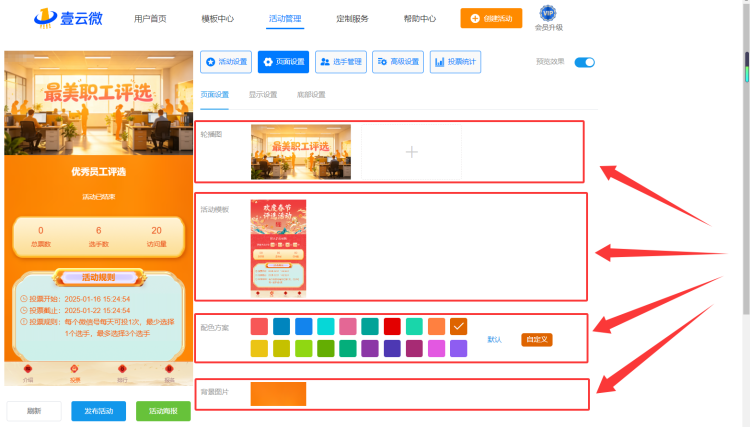Image resolution: width=750 pixels, height=427 pixels.
Task: Tap the 排行 icon in the preview footer
Action: click(122, 373)
